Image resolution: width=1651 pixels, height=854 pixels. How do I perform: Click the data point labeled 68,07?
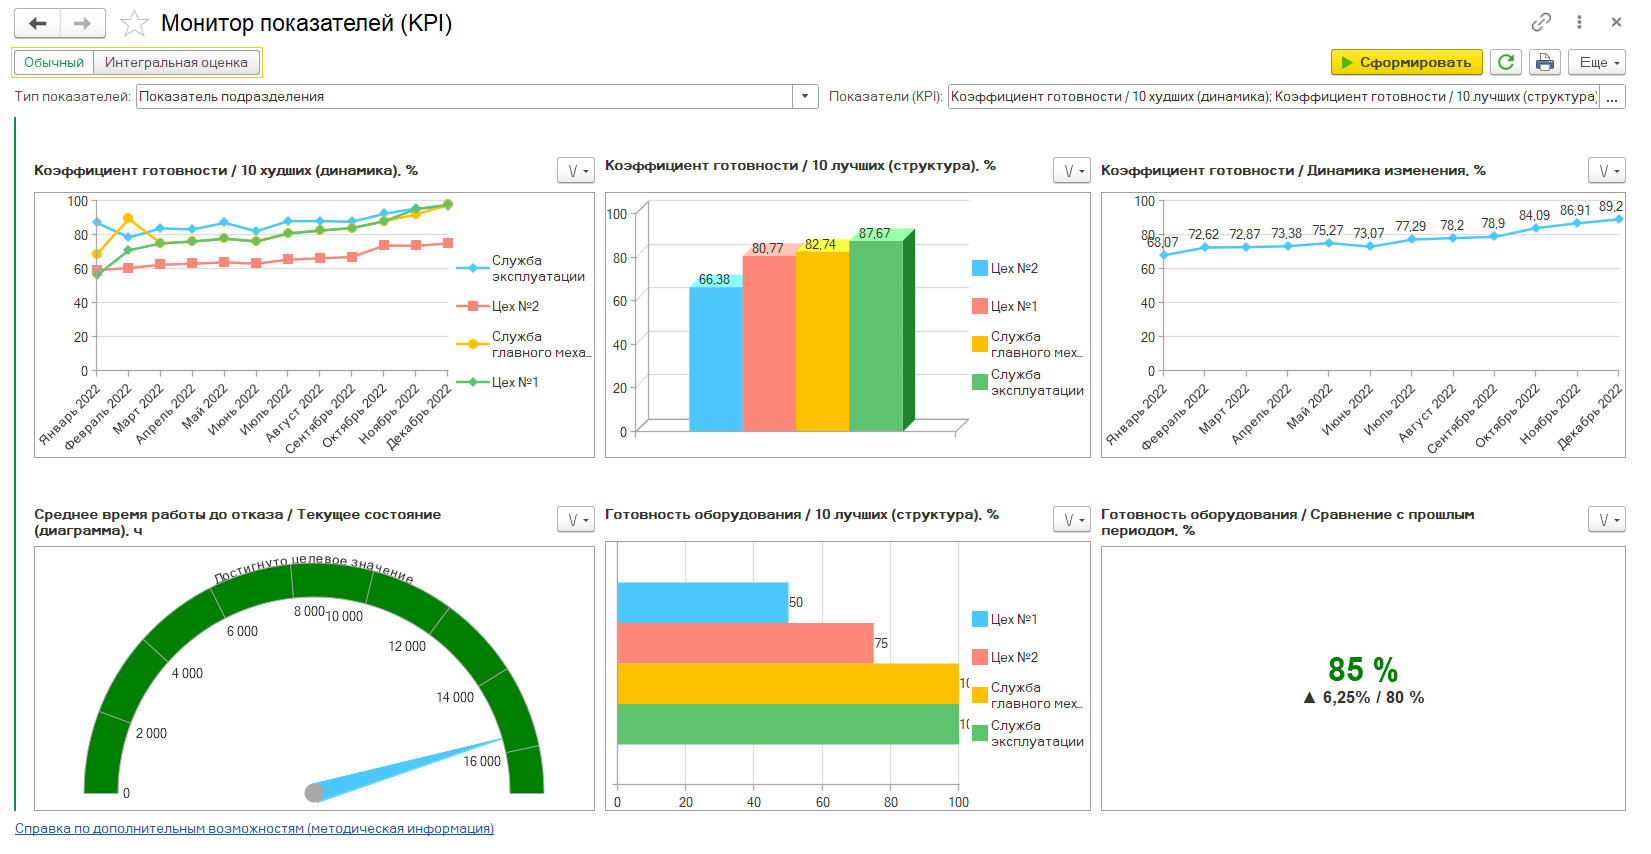click(1163, 255)
